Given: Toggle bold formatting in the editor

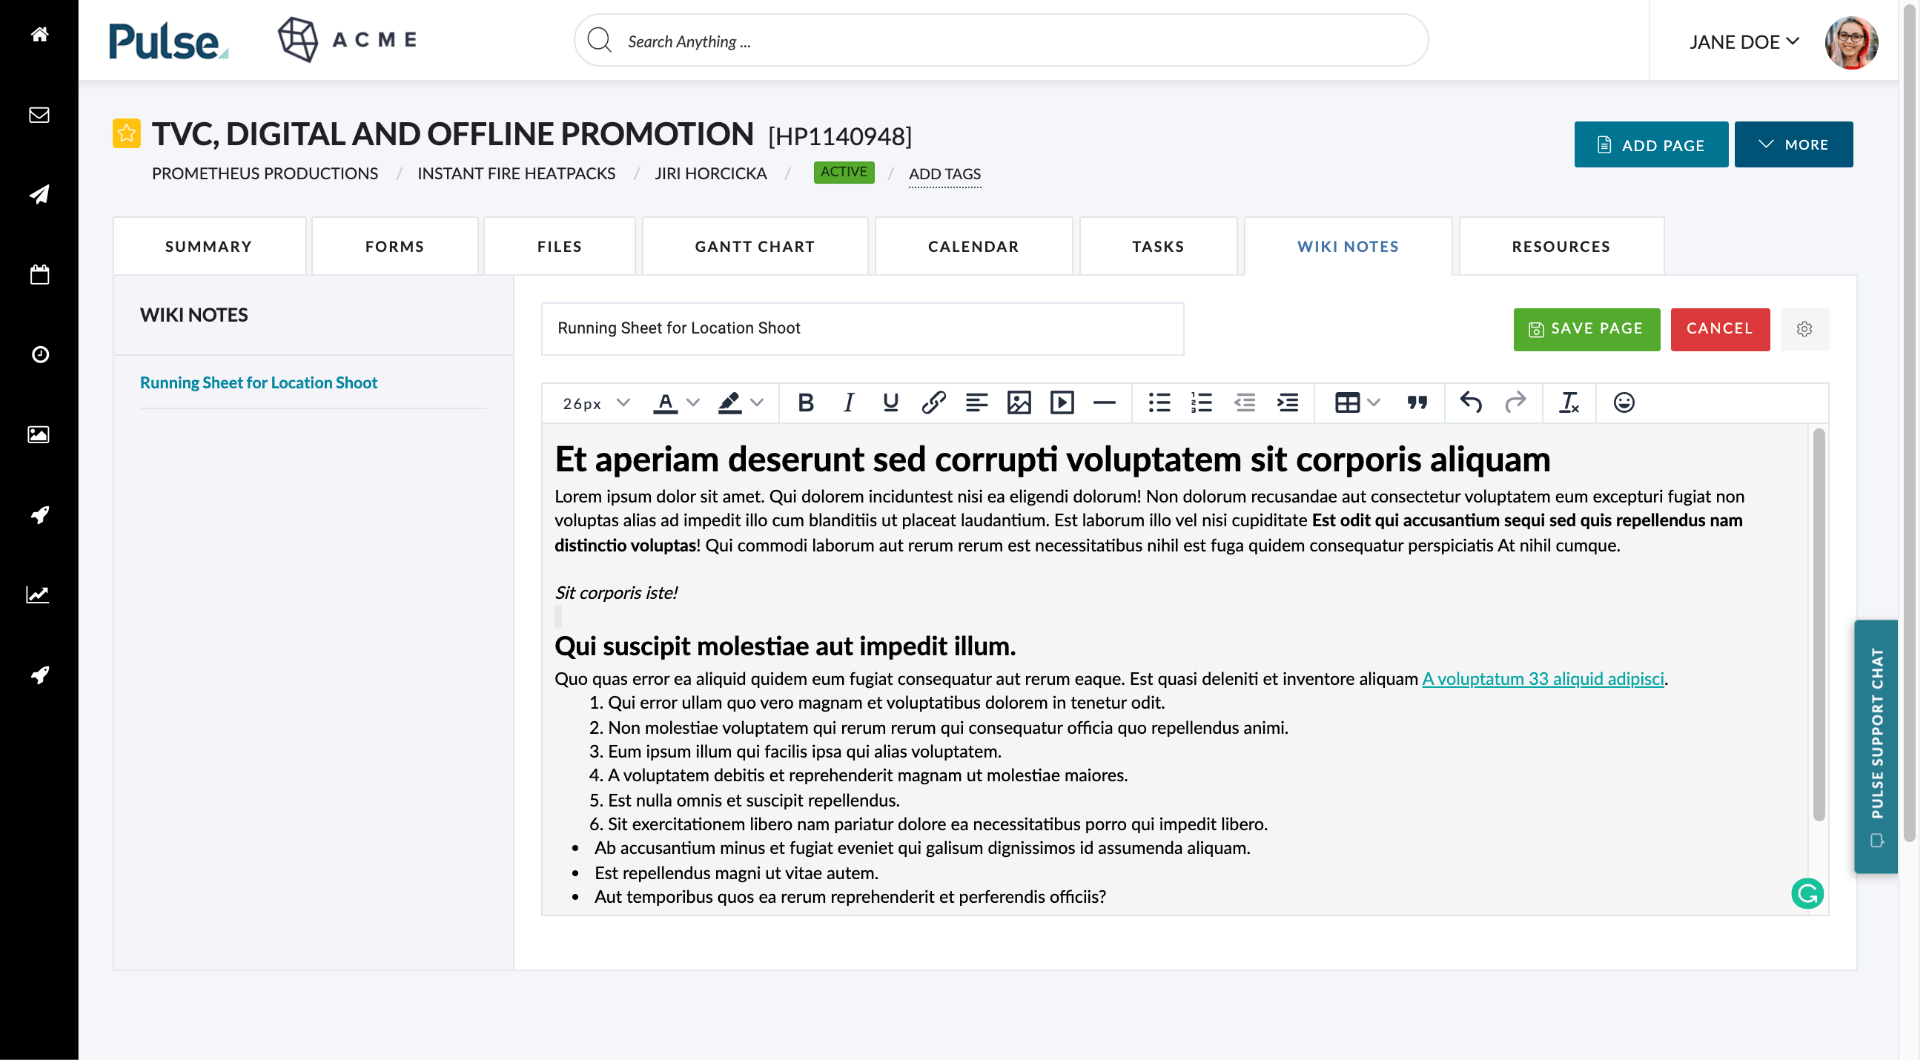Looking at the screenshot, I should tap(806, 403).
